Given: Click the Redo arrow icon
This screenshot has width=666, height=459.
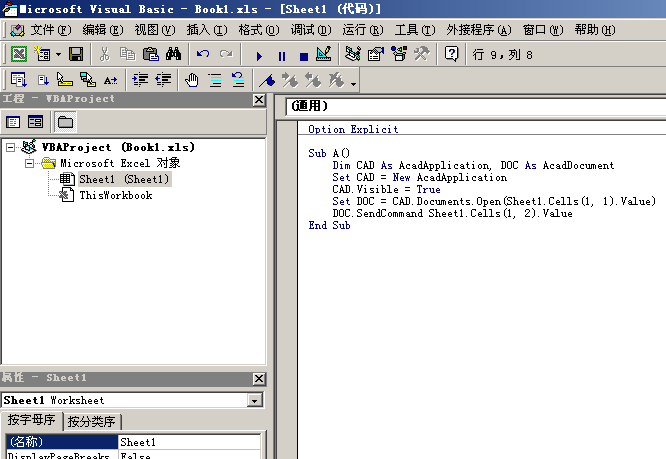Looking at the screenshot, I should pos(226,54).
